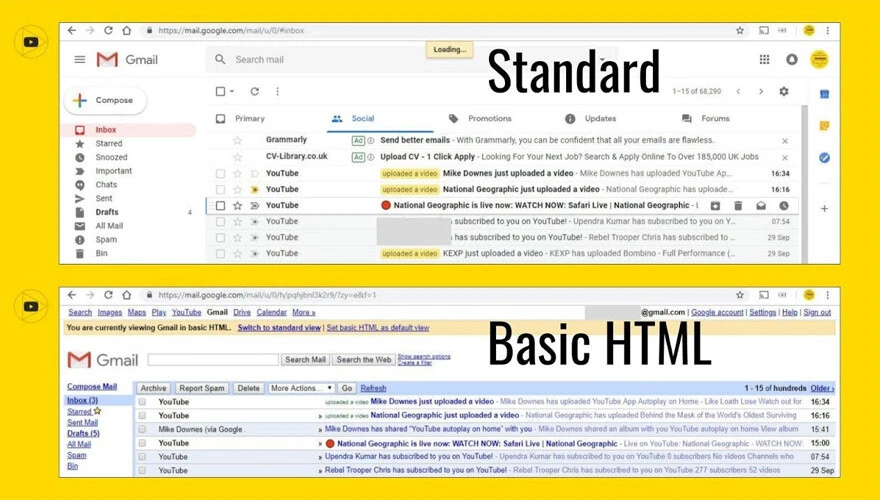Viewport: 880px width, 500px height.
Task: Check the box on the hovered Standard view email
Action: [220, 205]
